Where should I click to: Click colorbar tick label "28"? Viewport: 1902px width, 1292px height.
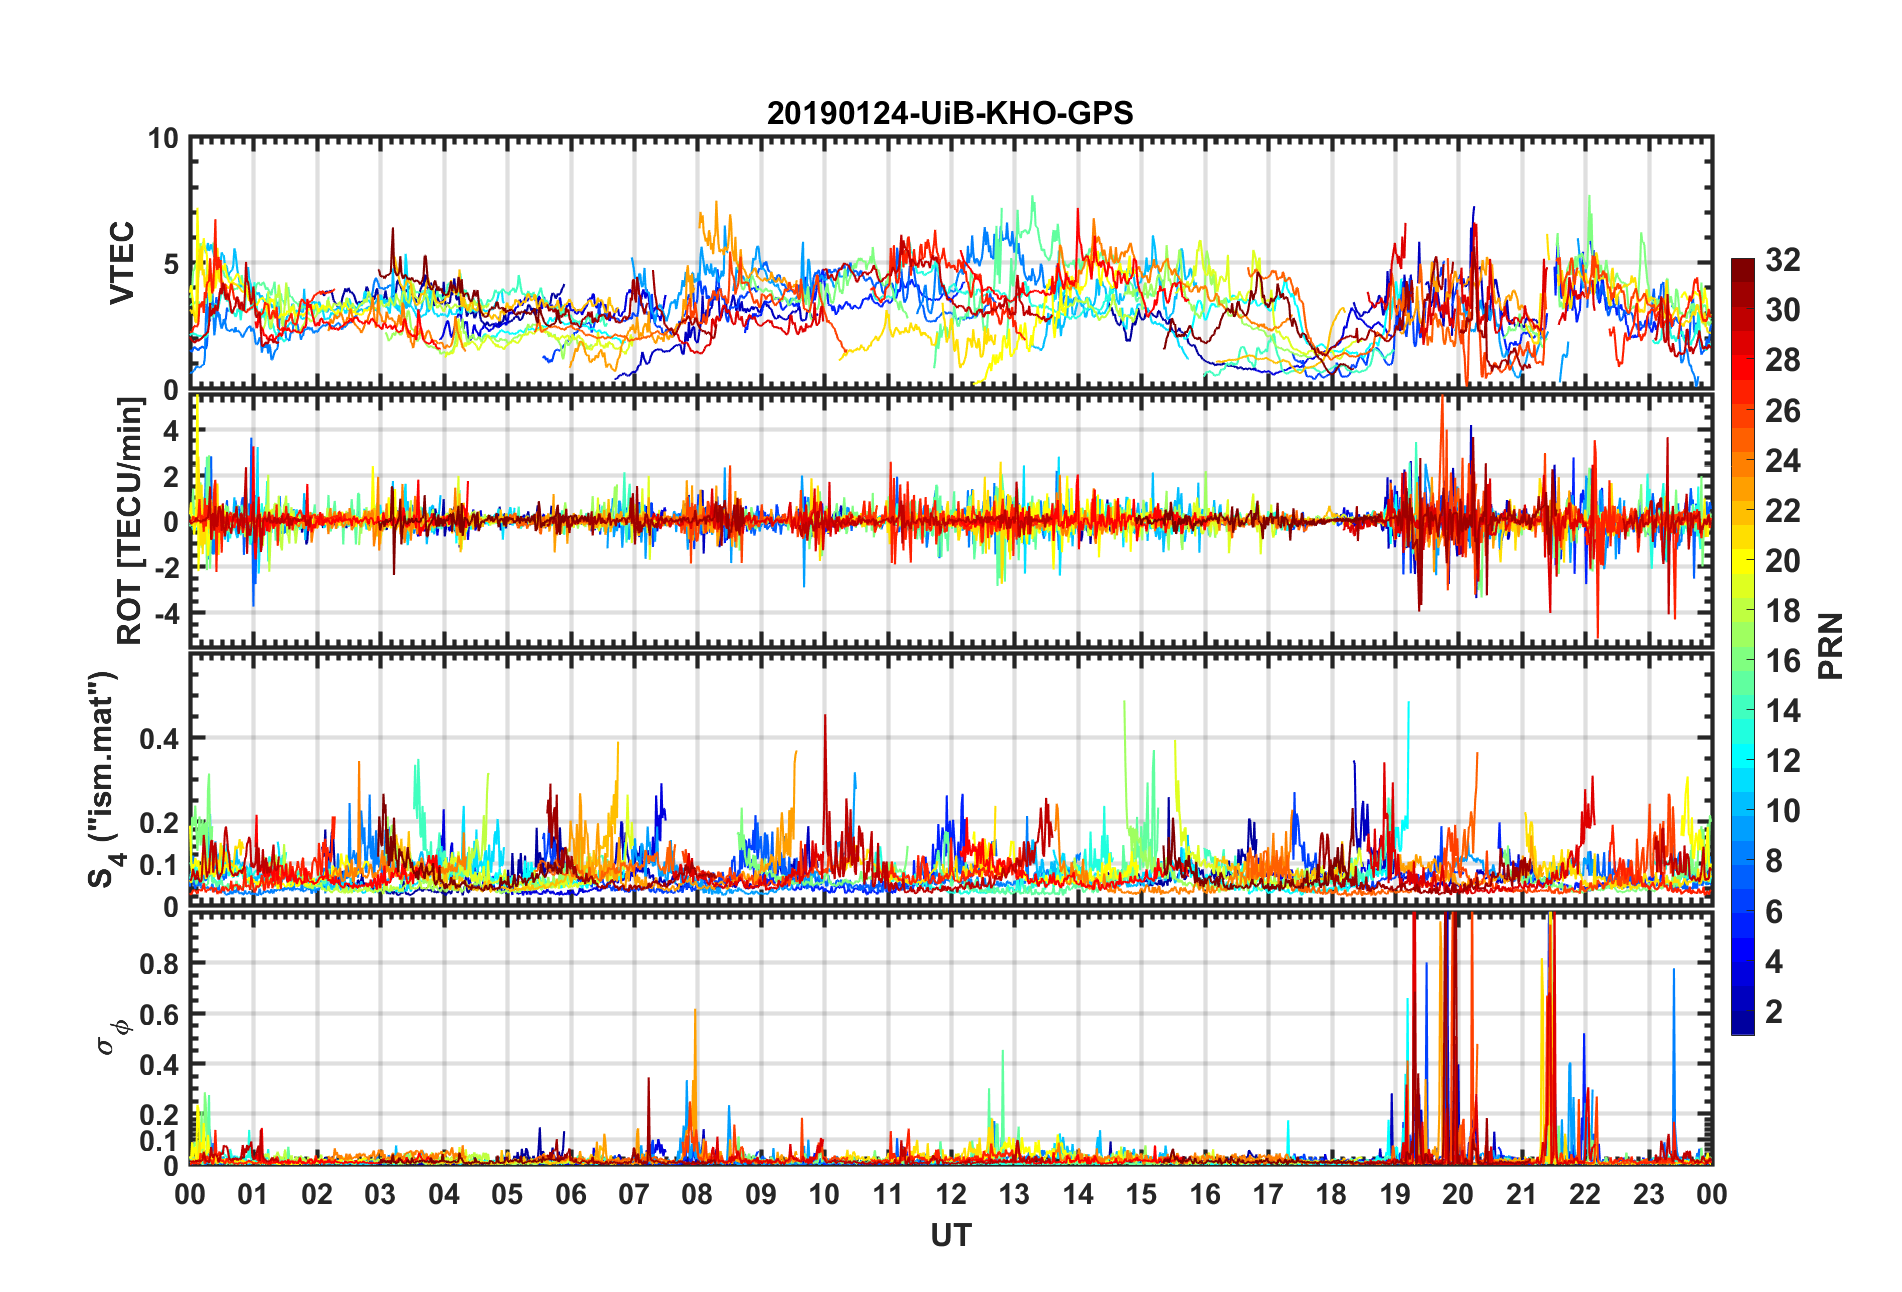click(x=1783, y=360)
